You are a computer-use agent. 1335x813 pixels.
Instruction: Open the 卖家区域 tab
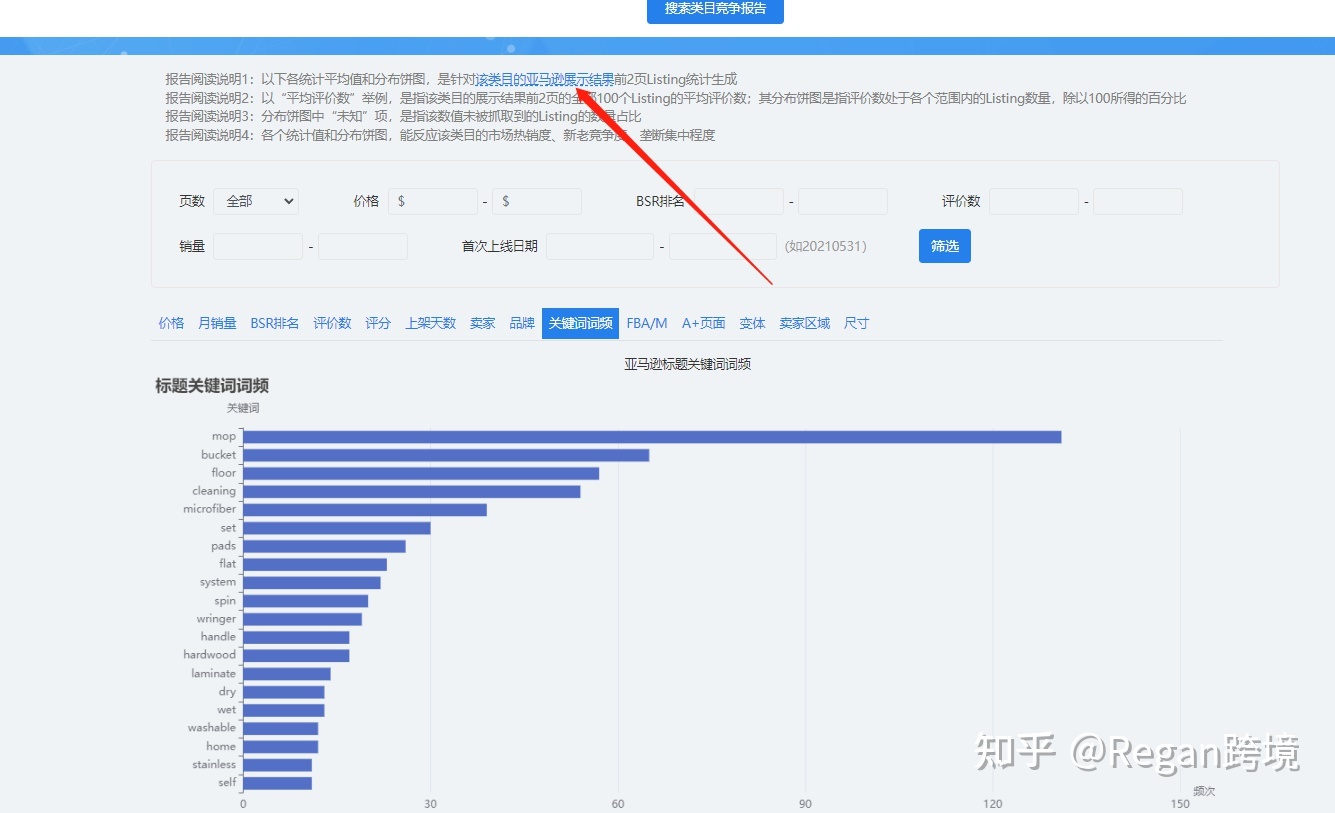tap(805, 323)
